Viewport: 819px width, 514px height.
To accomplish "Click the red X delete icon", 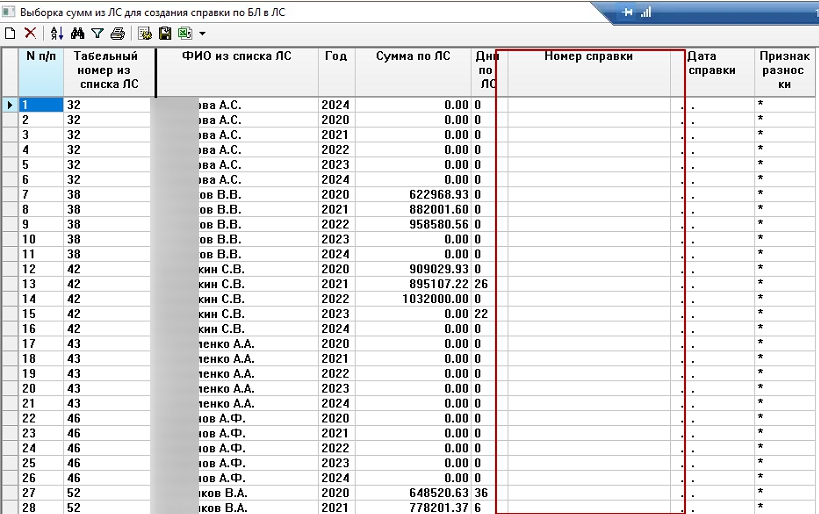I will click(x=30, y=33).
